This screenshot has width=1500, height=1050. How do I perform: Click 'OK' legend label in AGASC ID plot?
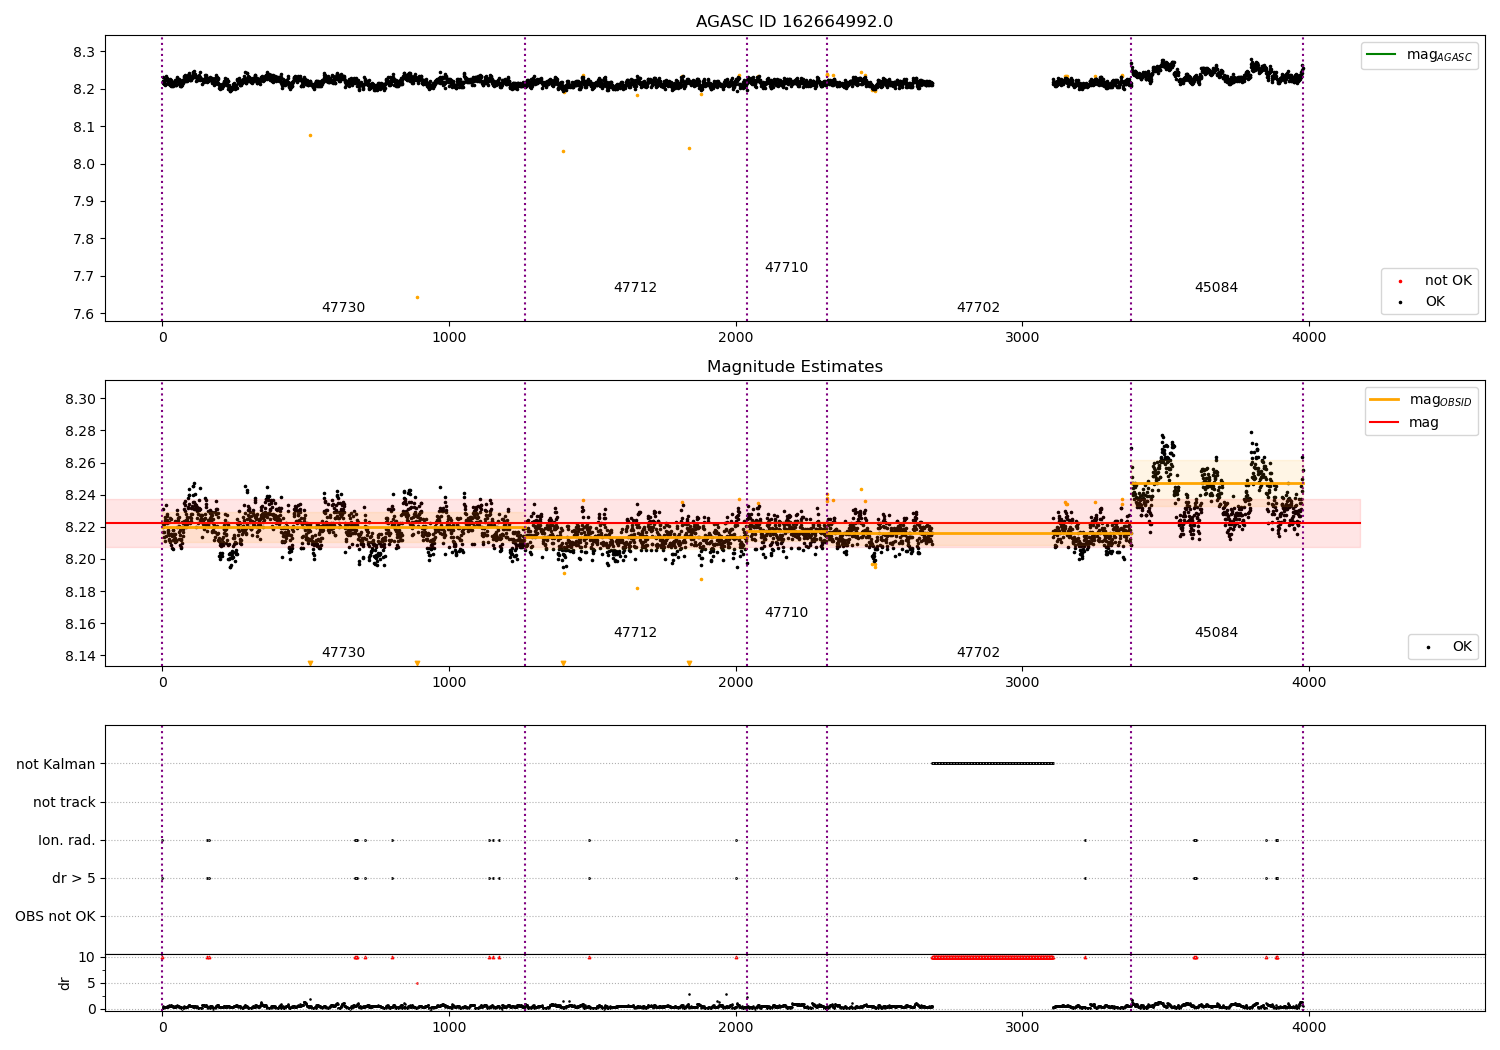pos(1435,302)
